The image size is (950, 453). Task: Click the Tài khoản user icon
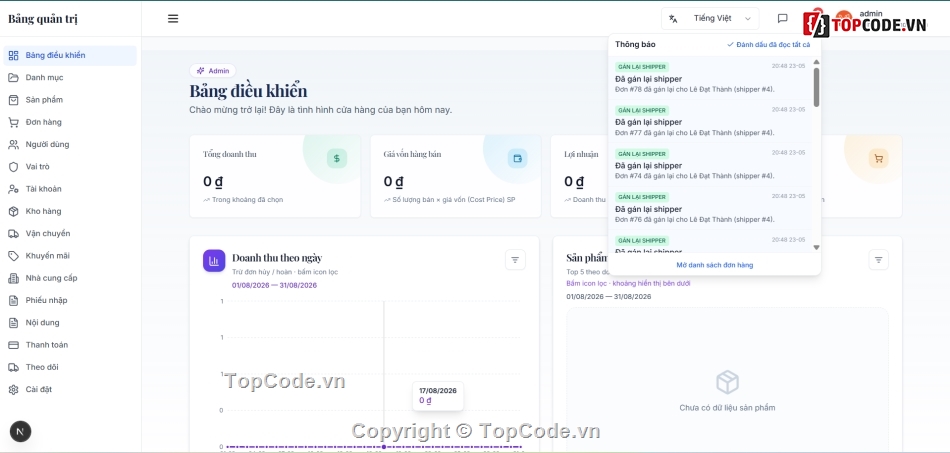[13, 189]
